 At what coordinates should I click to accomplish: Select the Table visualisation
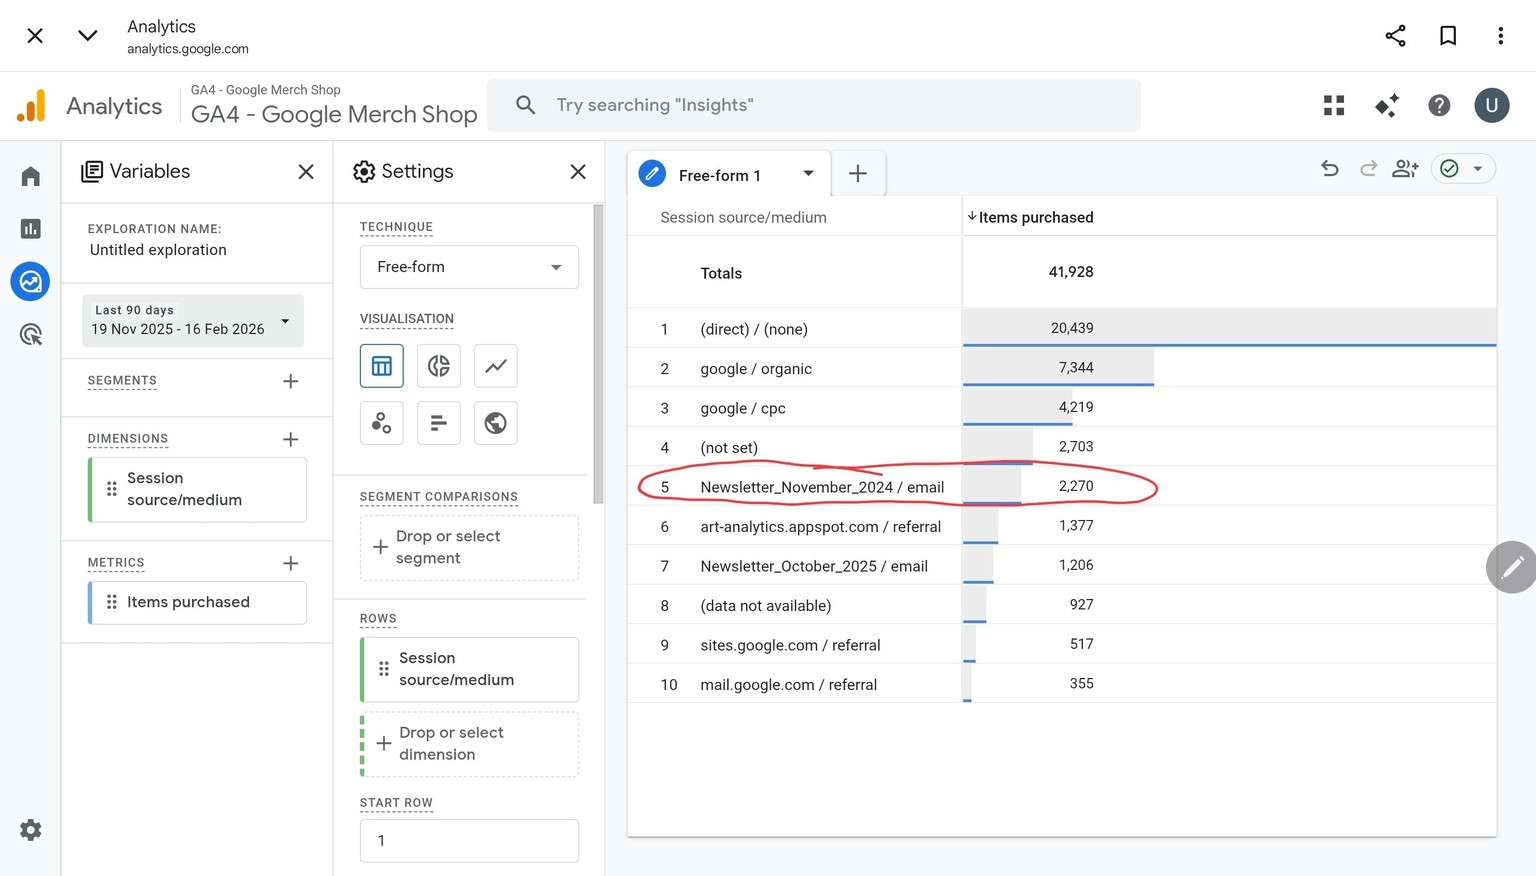pyautogui.click(x=382, y=366)
